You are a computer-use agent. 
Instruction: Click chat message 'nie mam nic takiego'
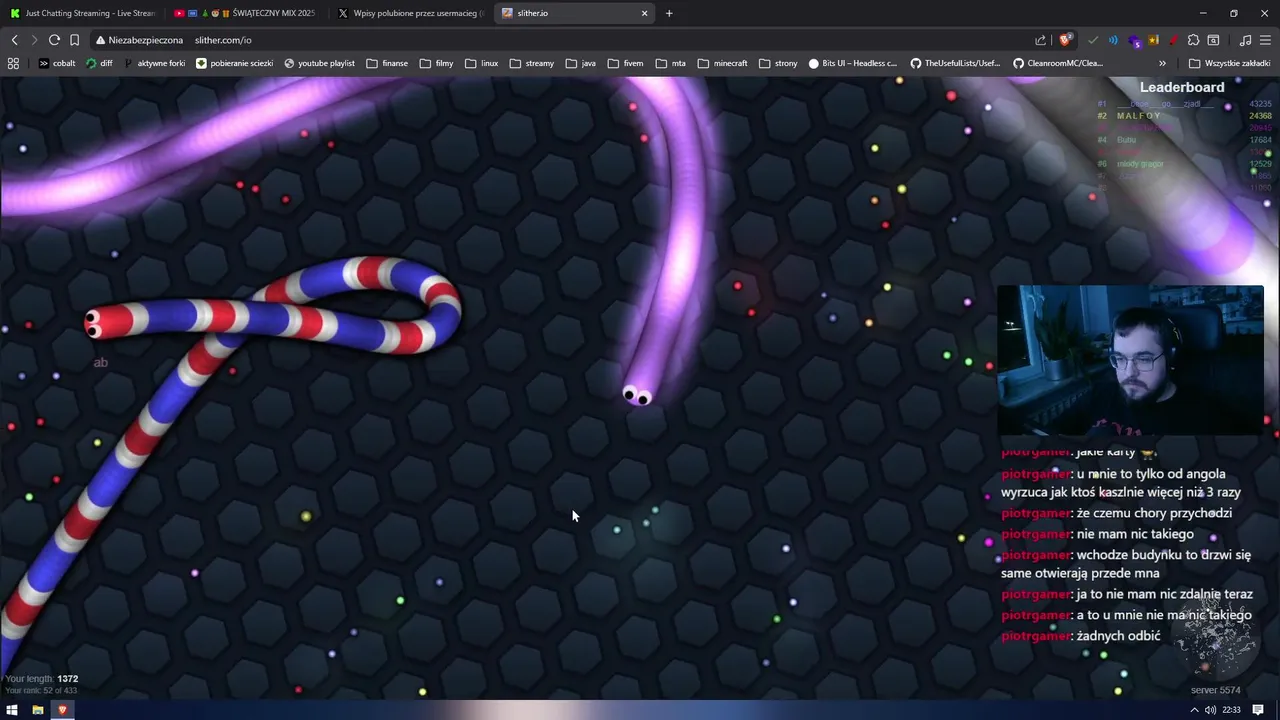(1135, 534)
